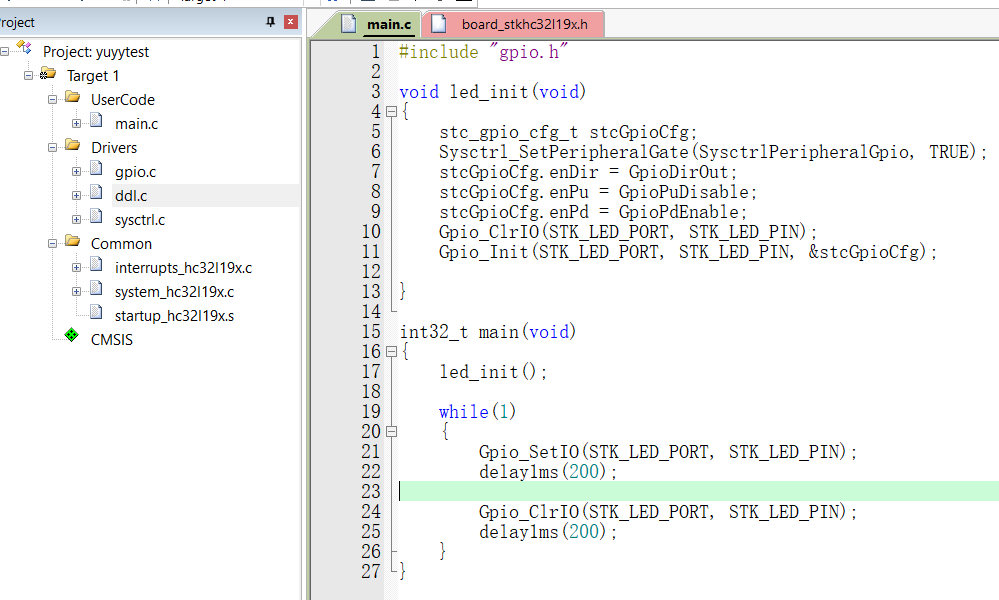Image resolution: width=999 pixels, height=600 pixels.
Task: Expand the ddl.c file node
Action: coord(76,196)
